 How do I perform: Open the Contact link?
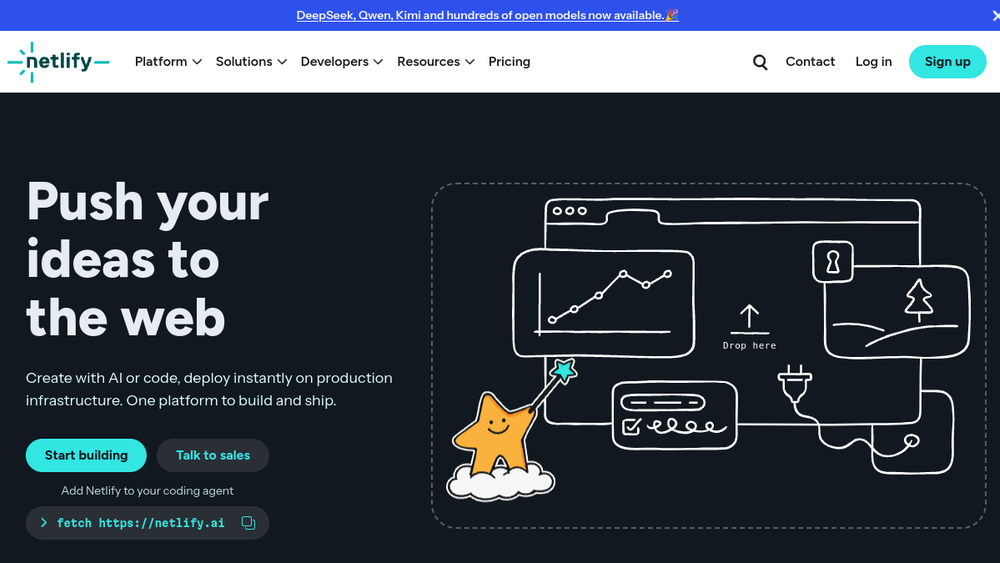coord(810,62)
